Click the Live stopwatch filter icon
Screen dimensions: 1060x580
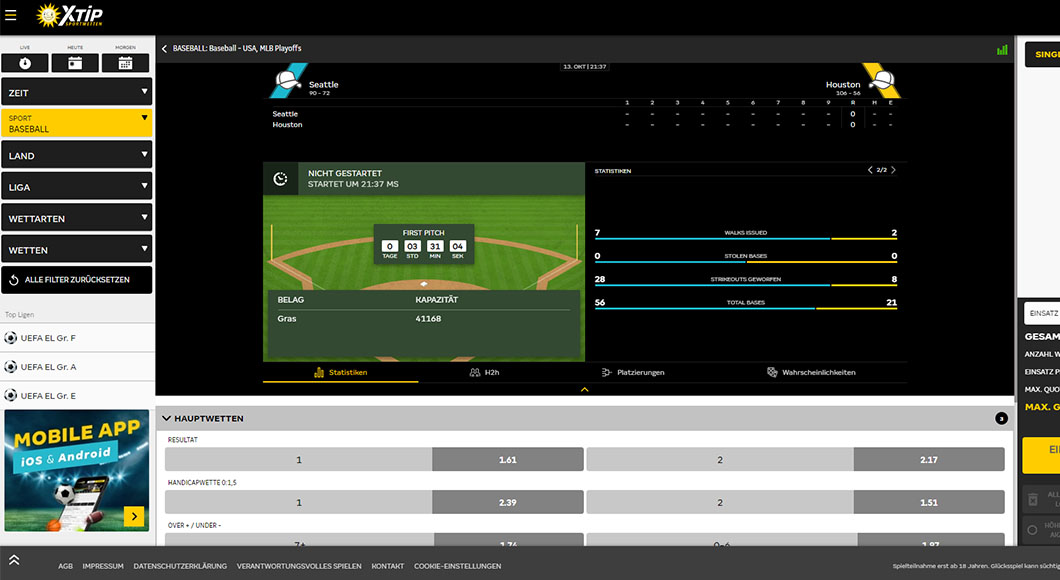tap(25, 63)
